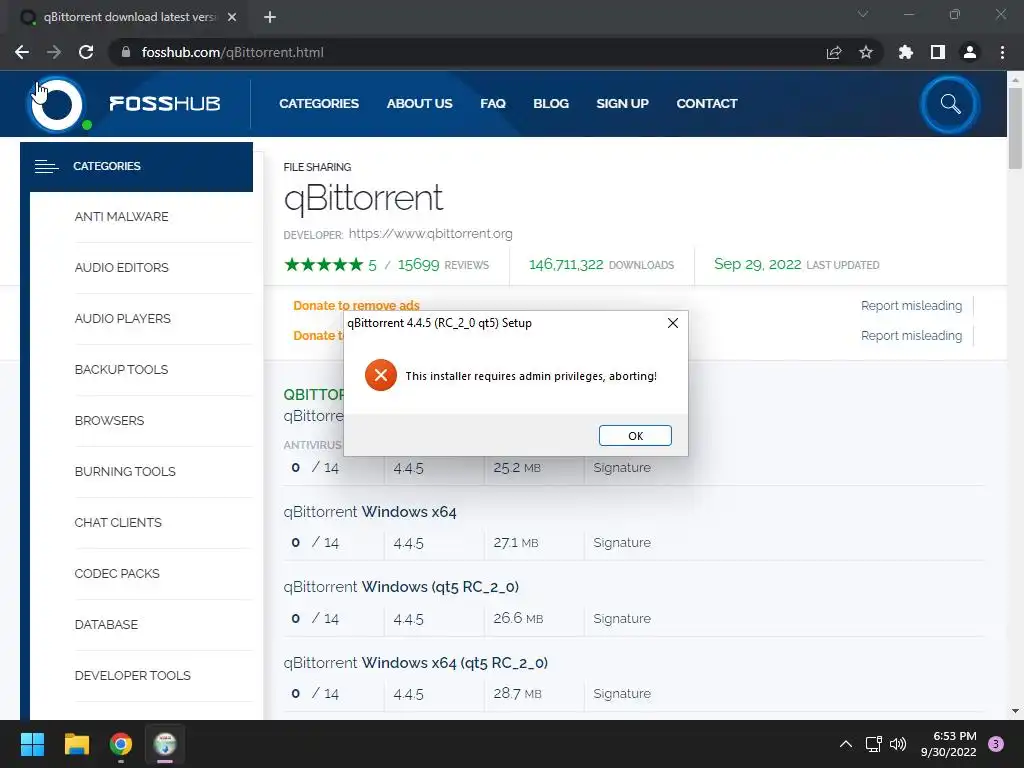Image resolution: width=1024 pixels, height=768 pixels.
Task: Close the qBittorrent download tab
Action: coord(232,17)
